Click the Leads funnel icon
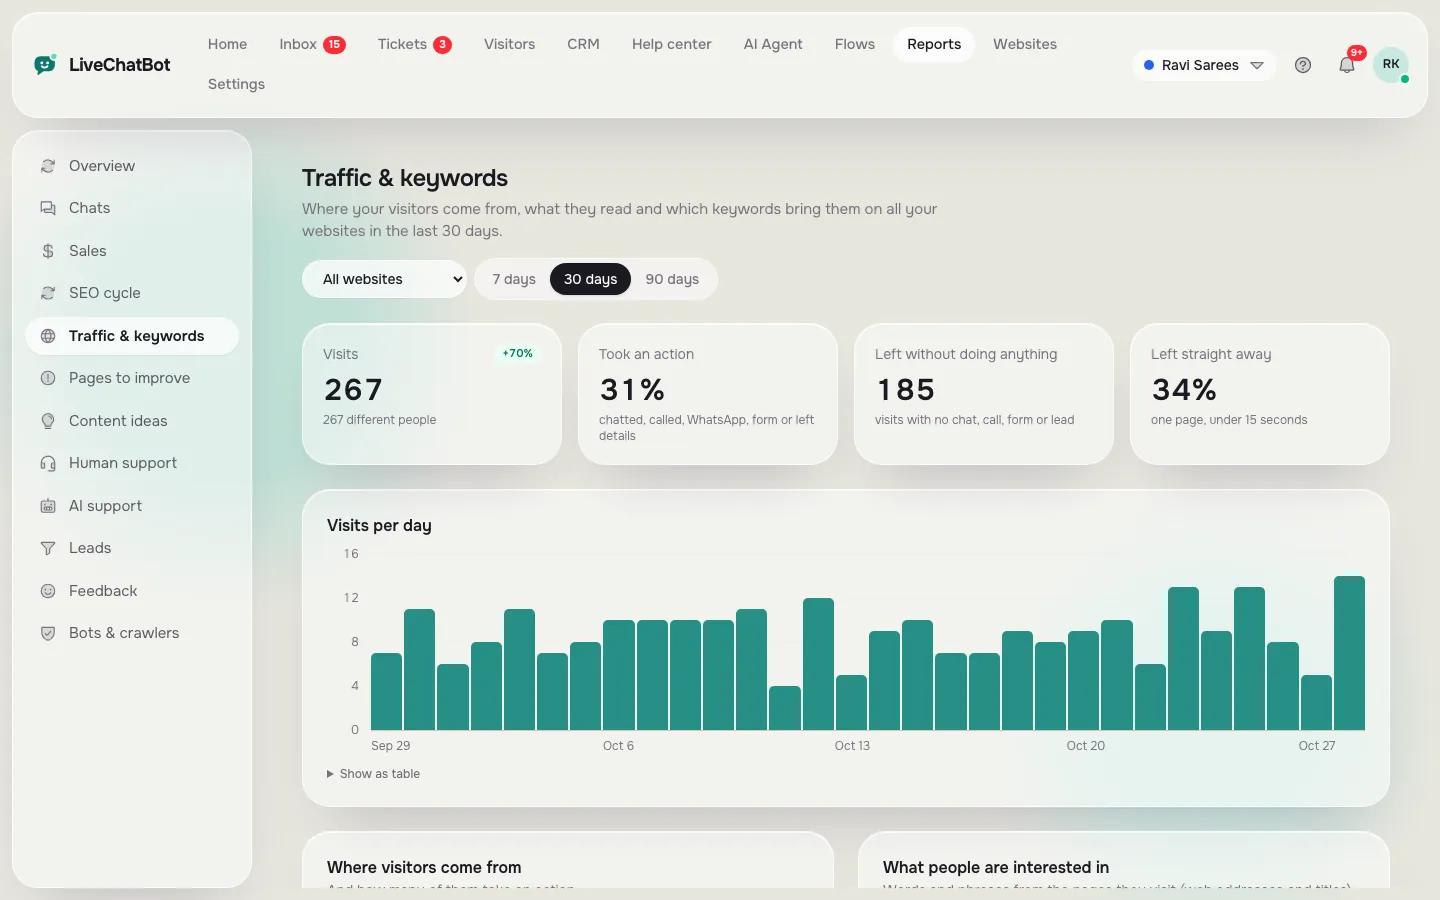This screenshot has height=900, width=1440. click(x=48, y=548)
